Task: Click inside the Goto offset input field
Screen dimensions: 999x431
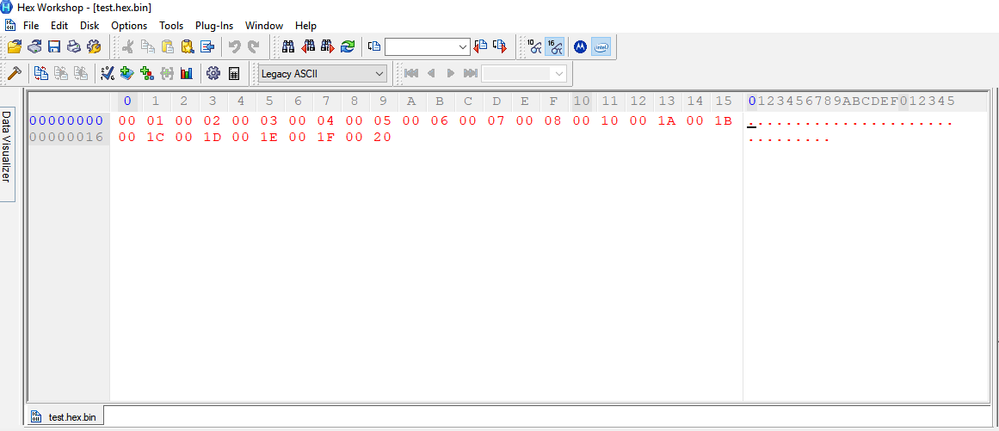Action: pyautogui.click(x=420, y=47)
